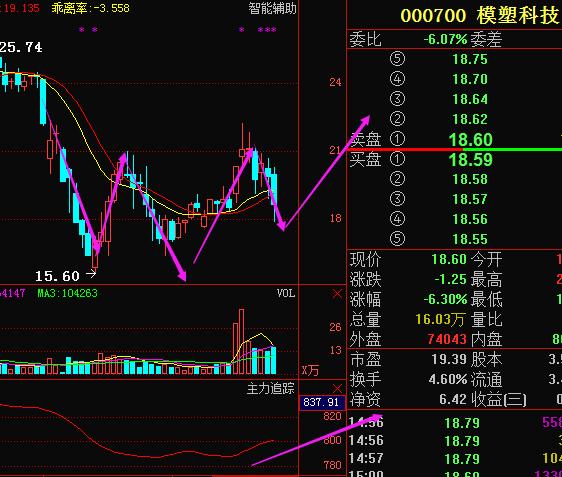Close the 主力追踪 indicator panel with its red X
Viewport: 562px width, 477px height.
click(x=337, y=388)
